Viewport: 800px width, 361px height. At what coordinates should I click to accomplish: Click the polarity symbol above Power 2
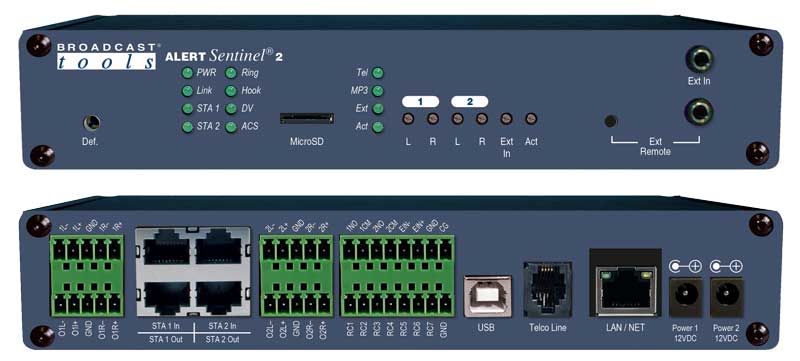727,266
